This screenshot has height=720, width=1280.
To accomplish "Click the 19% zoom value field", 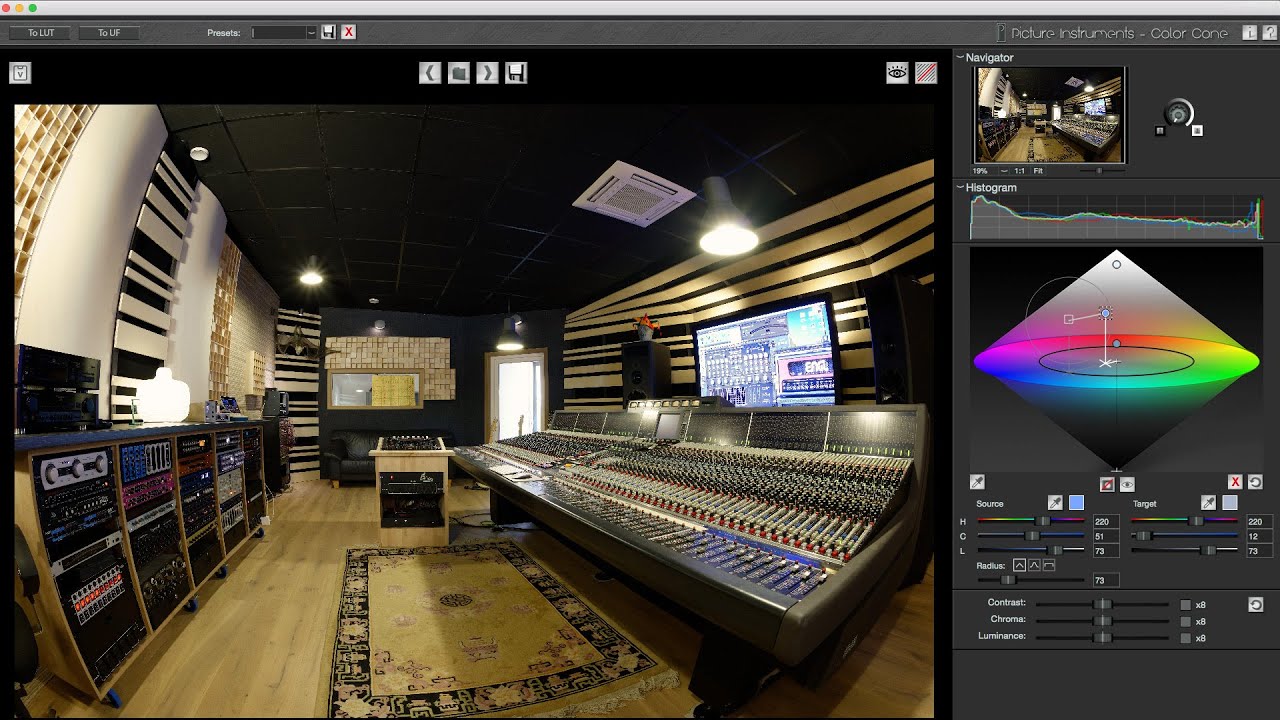I will (x=984, y=171).
